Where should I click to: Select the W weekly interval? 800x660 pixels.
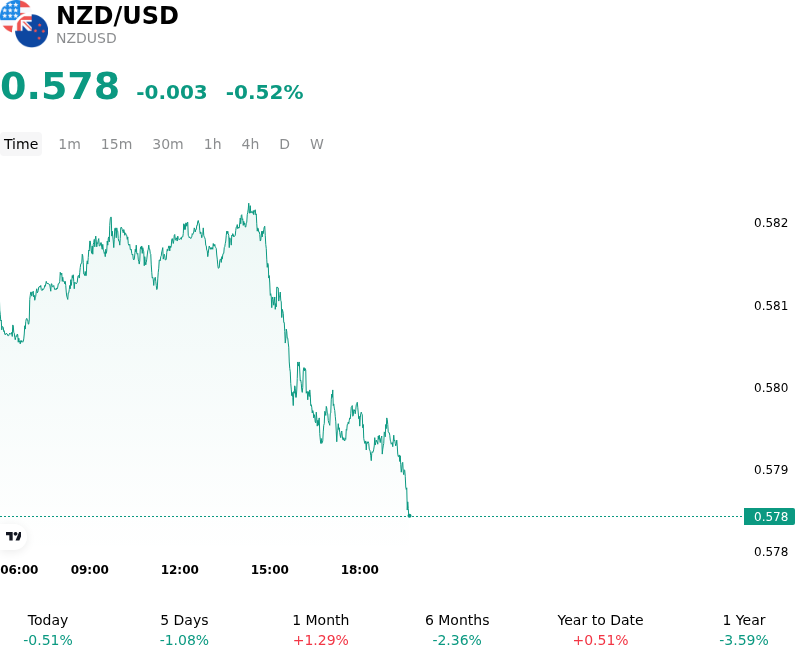316,144
